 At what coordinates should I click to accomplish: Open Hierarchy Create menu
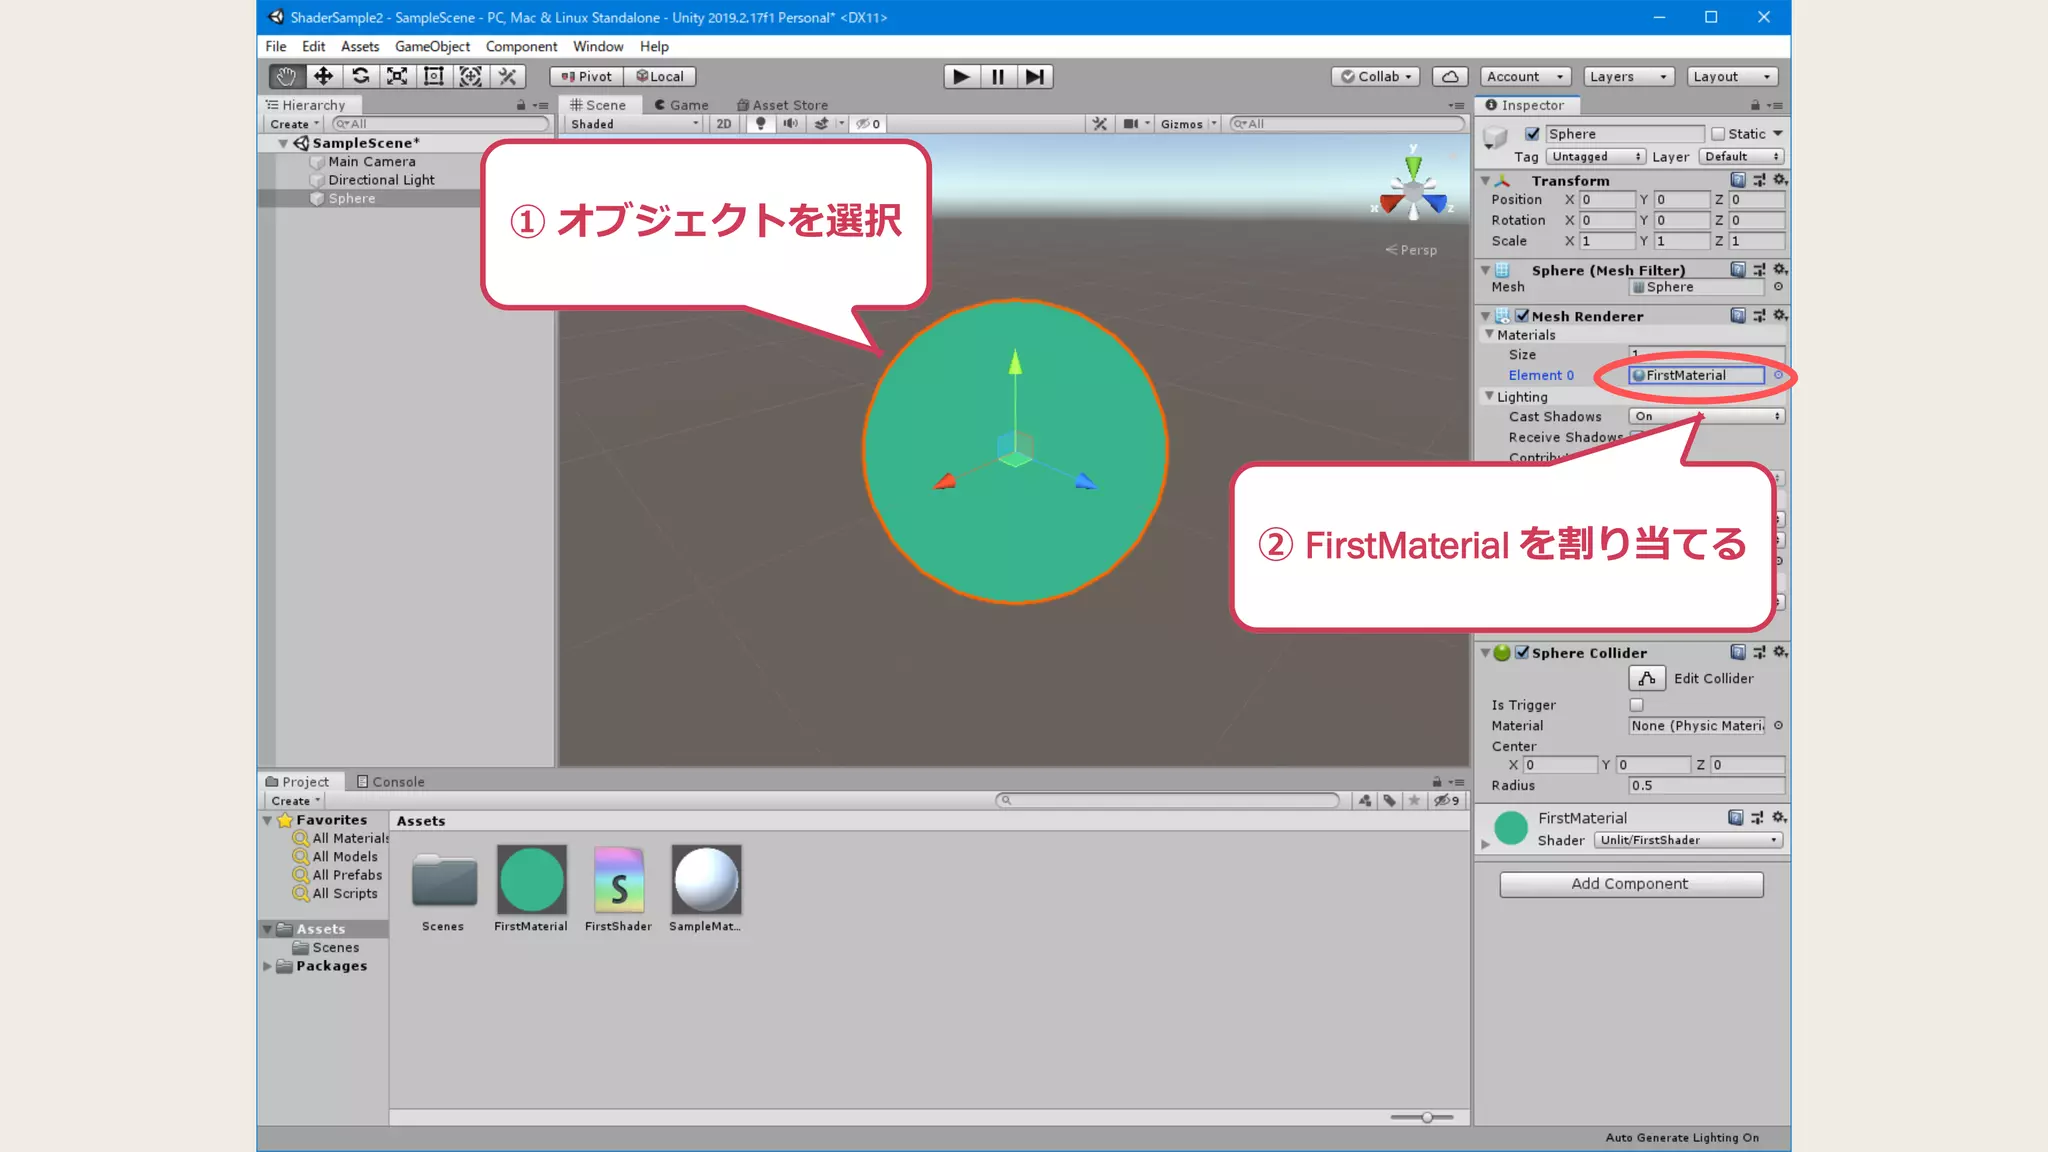pos(294,124)
